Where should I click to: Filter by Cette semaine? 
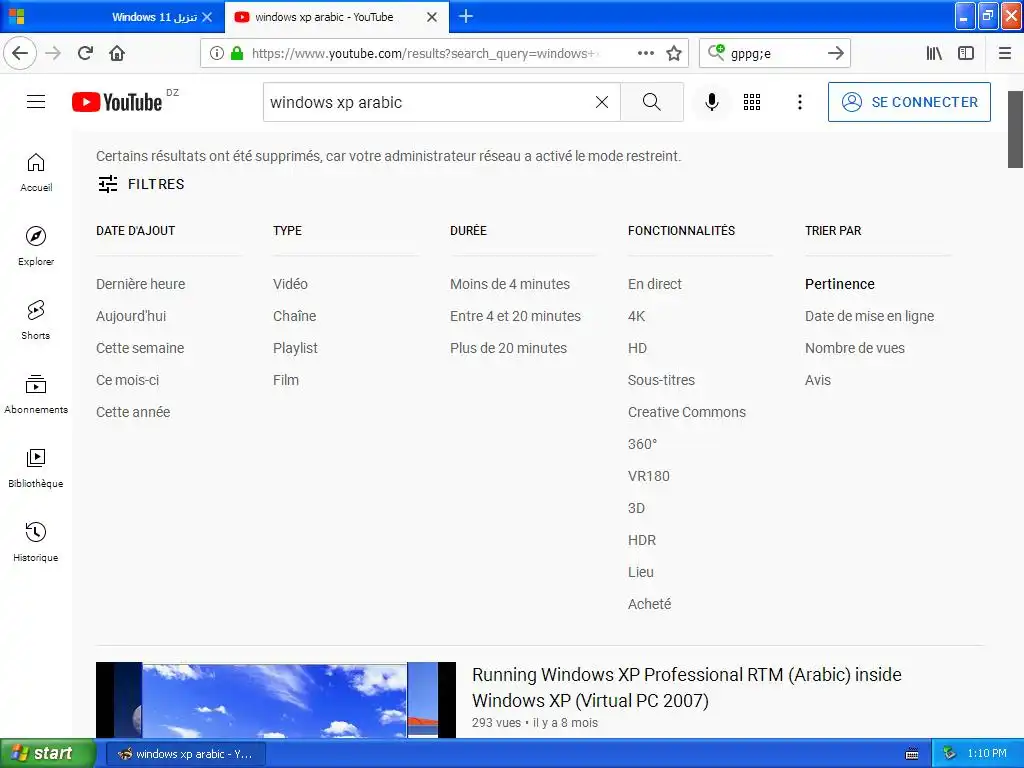140,348
